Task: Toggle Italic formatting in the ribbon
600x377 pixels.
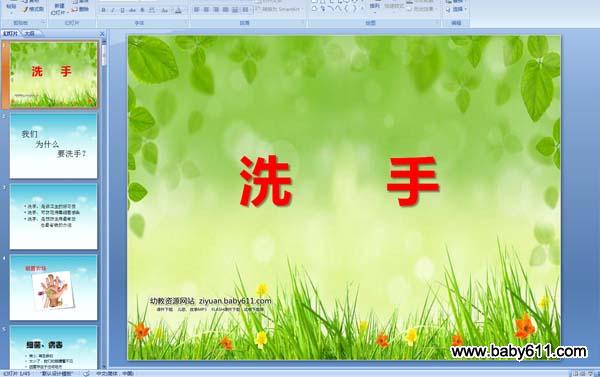Action: click(113, 10)
